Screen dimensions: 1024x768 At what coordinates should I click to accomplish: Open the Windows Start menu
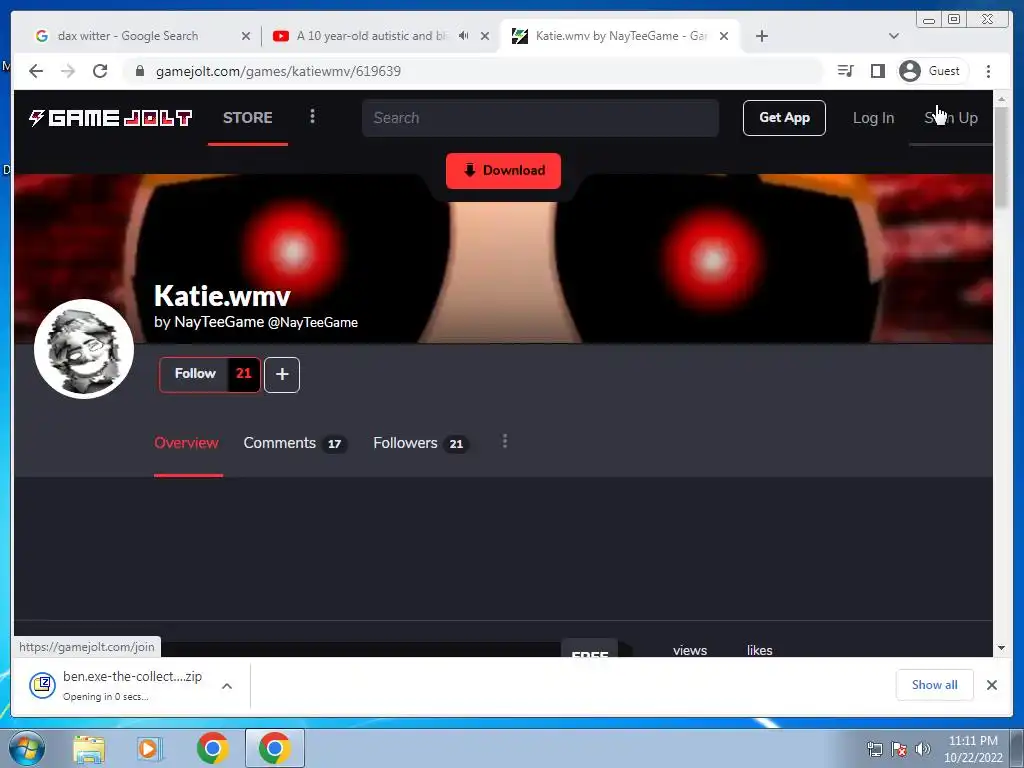pos(26,748)
